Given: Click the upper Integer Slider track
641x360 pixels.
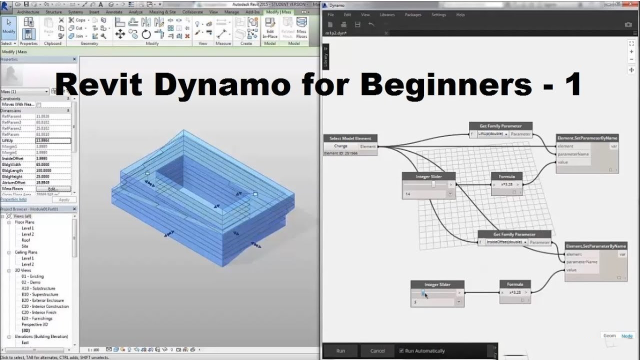Looking at the screenshot, I should click(426, 184).
